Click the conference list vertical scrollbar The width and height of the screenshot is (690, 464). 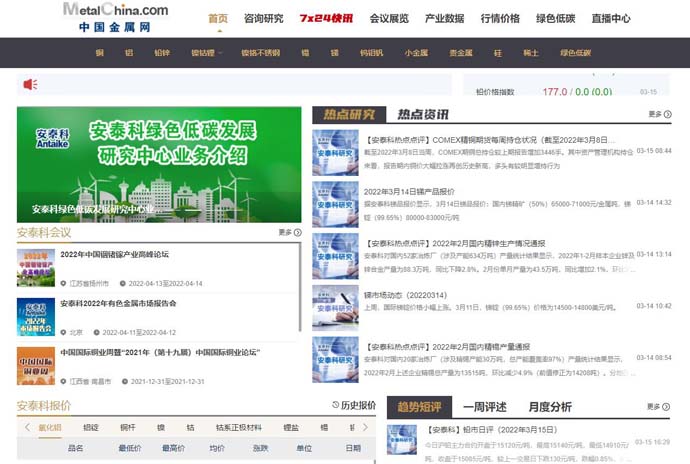(300, 287)
